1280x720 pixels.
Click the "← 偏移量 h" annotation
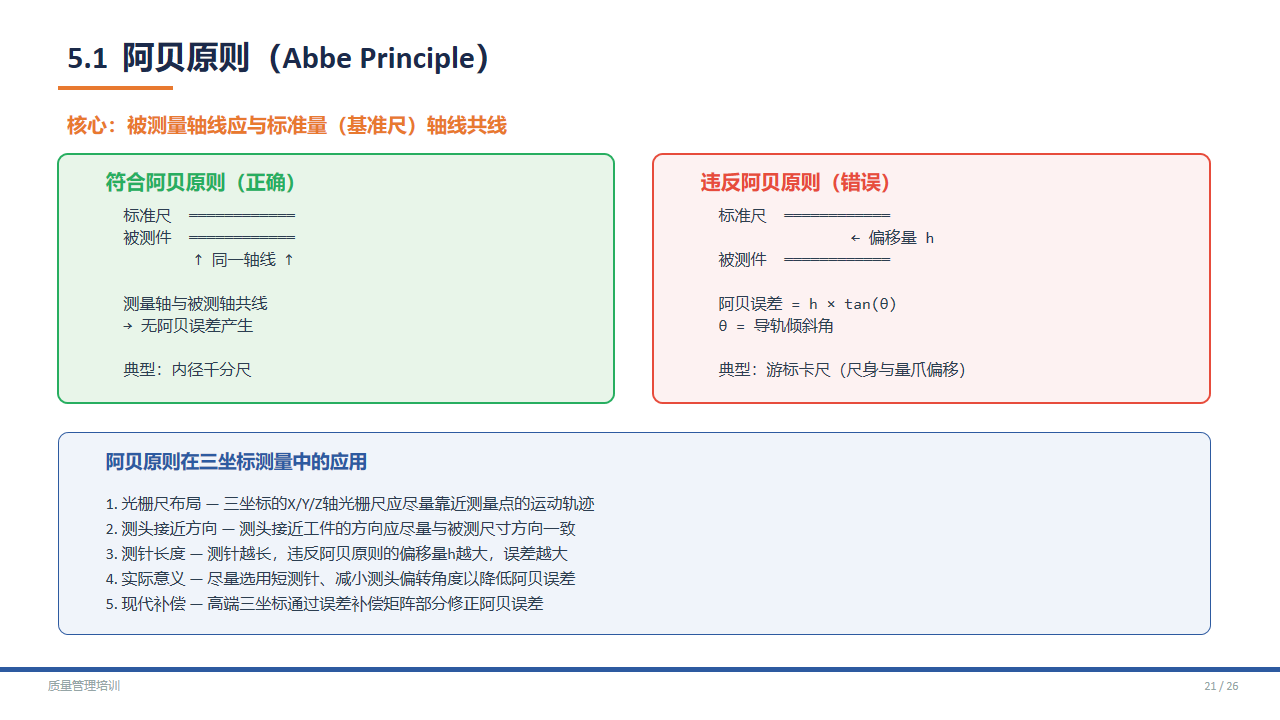click(x=892, y=238)
